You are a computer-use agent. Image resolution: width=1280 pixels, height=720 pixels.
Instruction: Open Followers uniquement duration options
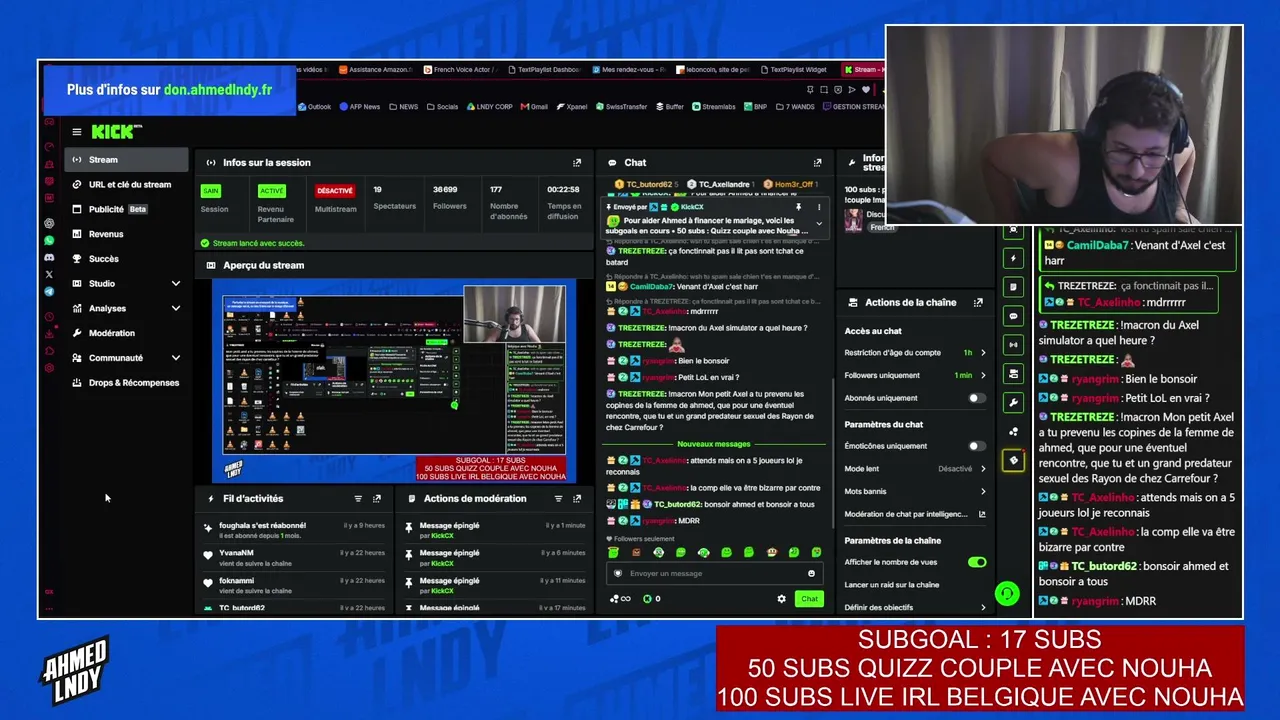(915, 375)
